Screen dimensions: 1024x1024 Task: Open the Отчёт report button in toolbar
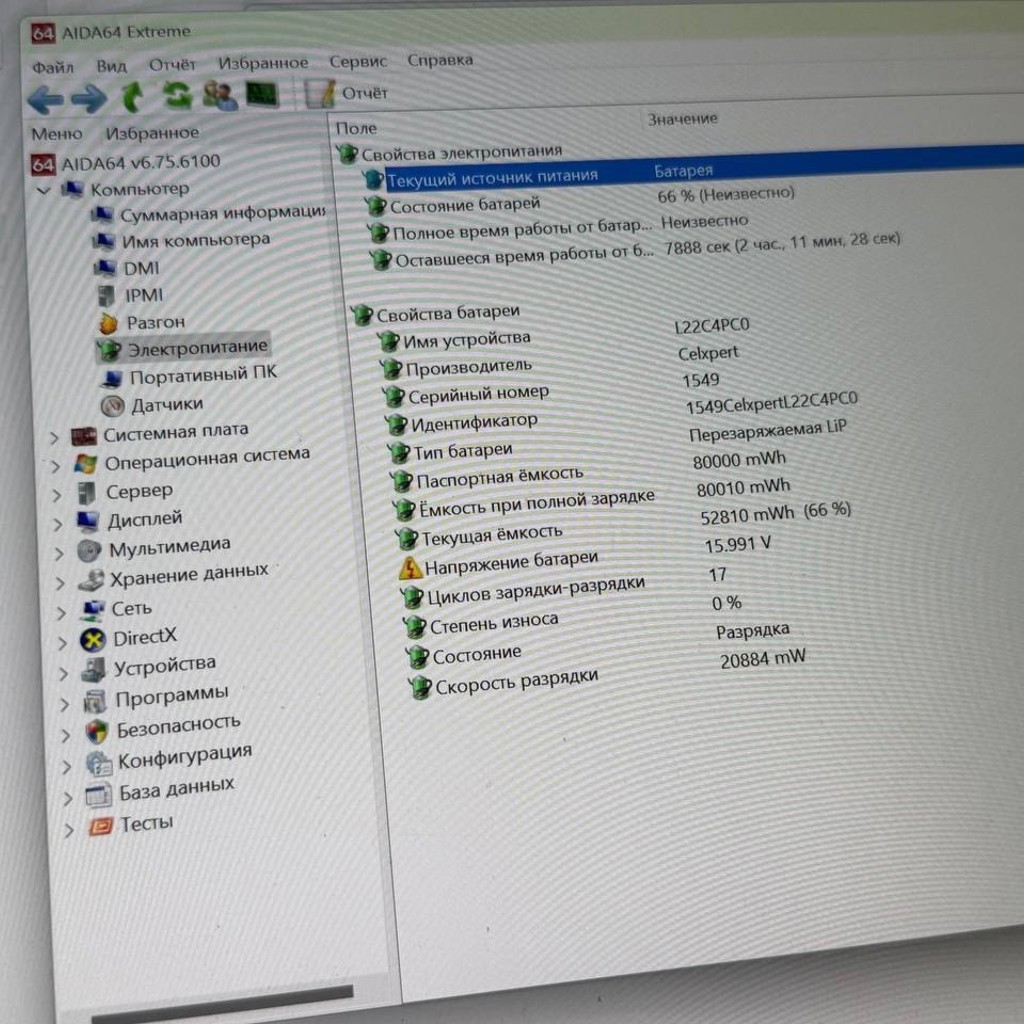(347, 93)
